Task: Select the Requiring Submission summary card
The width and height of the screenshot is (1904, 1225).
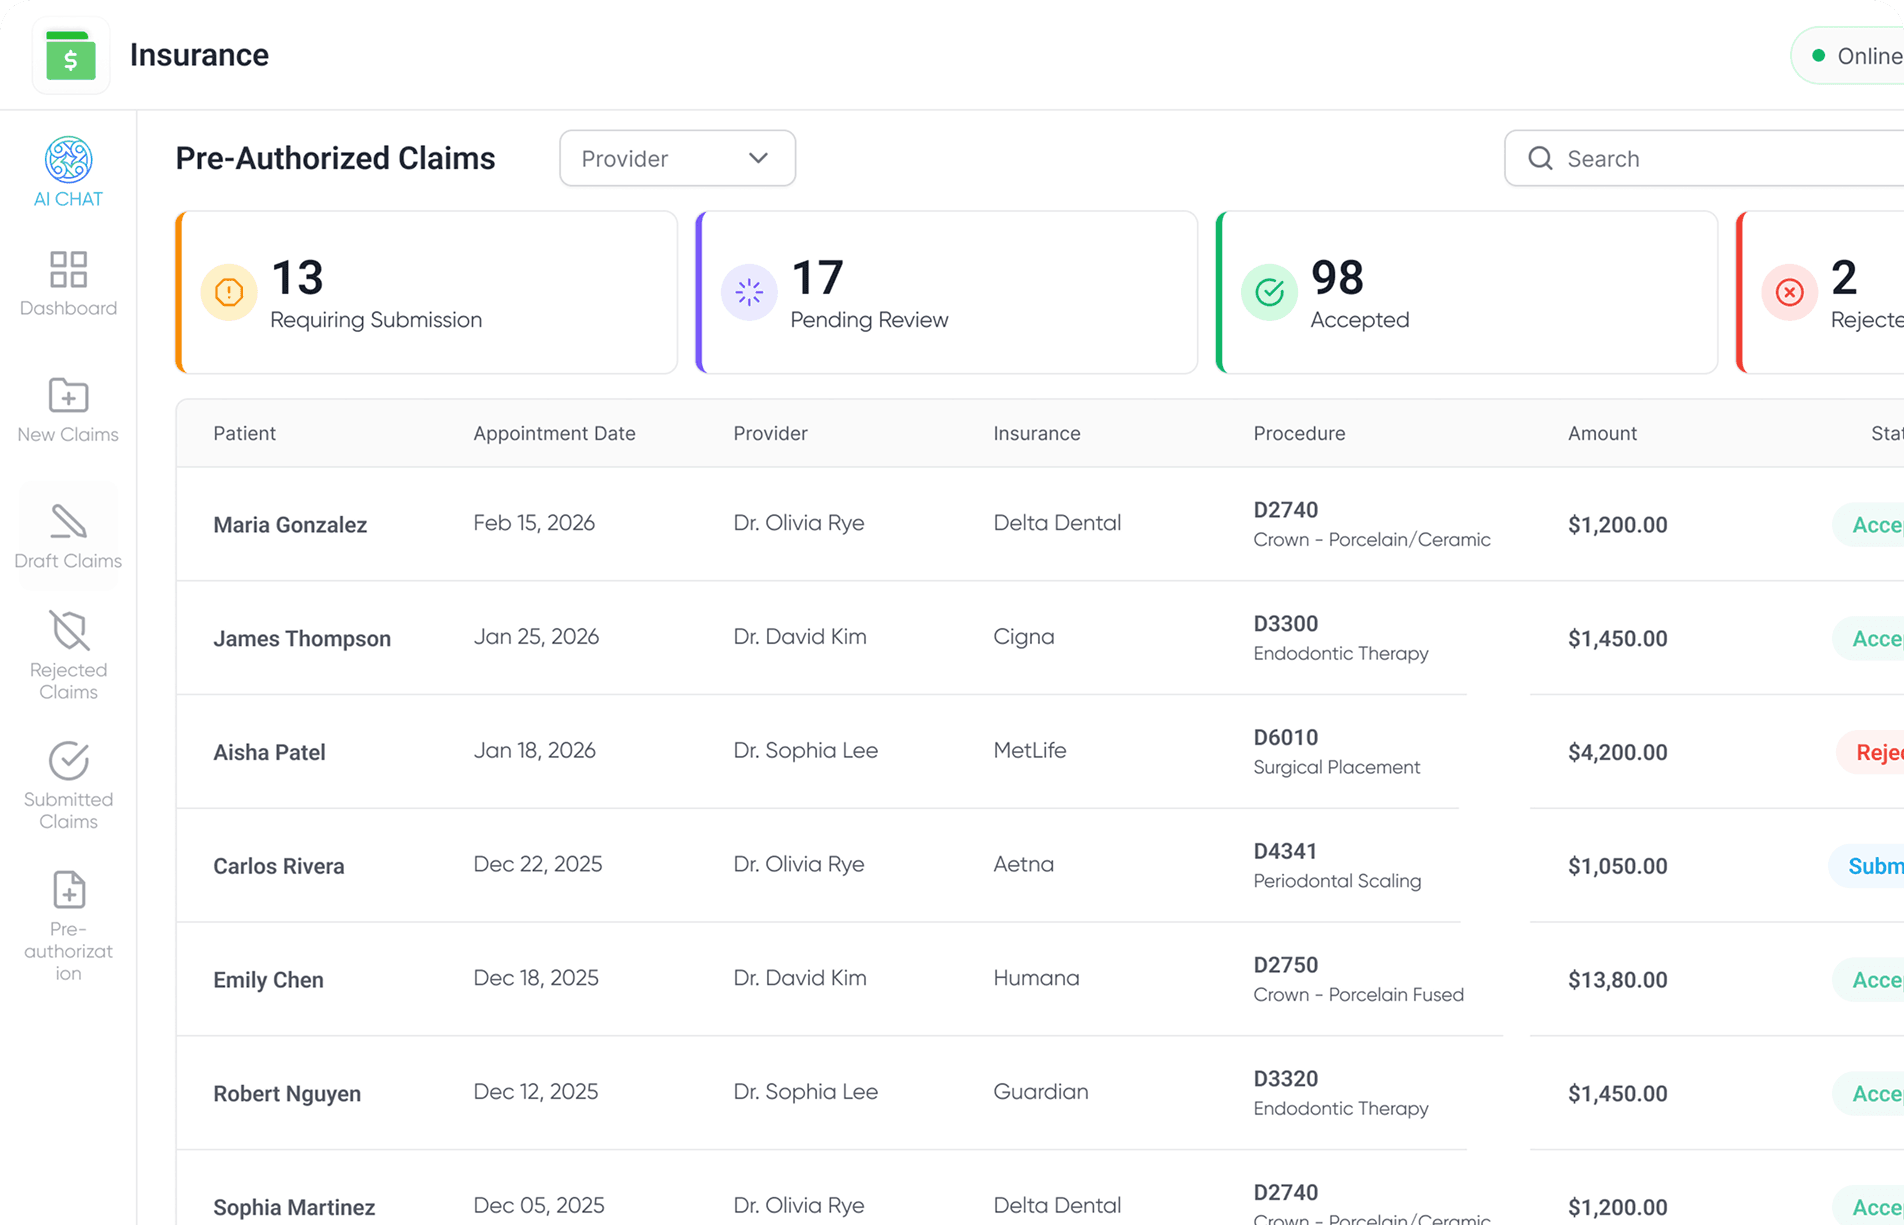Action: 427,292
